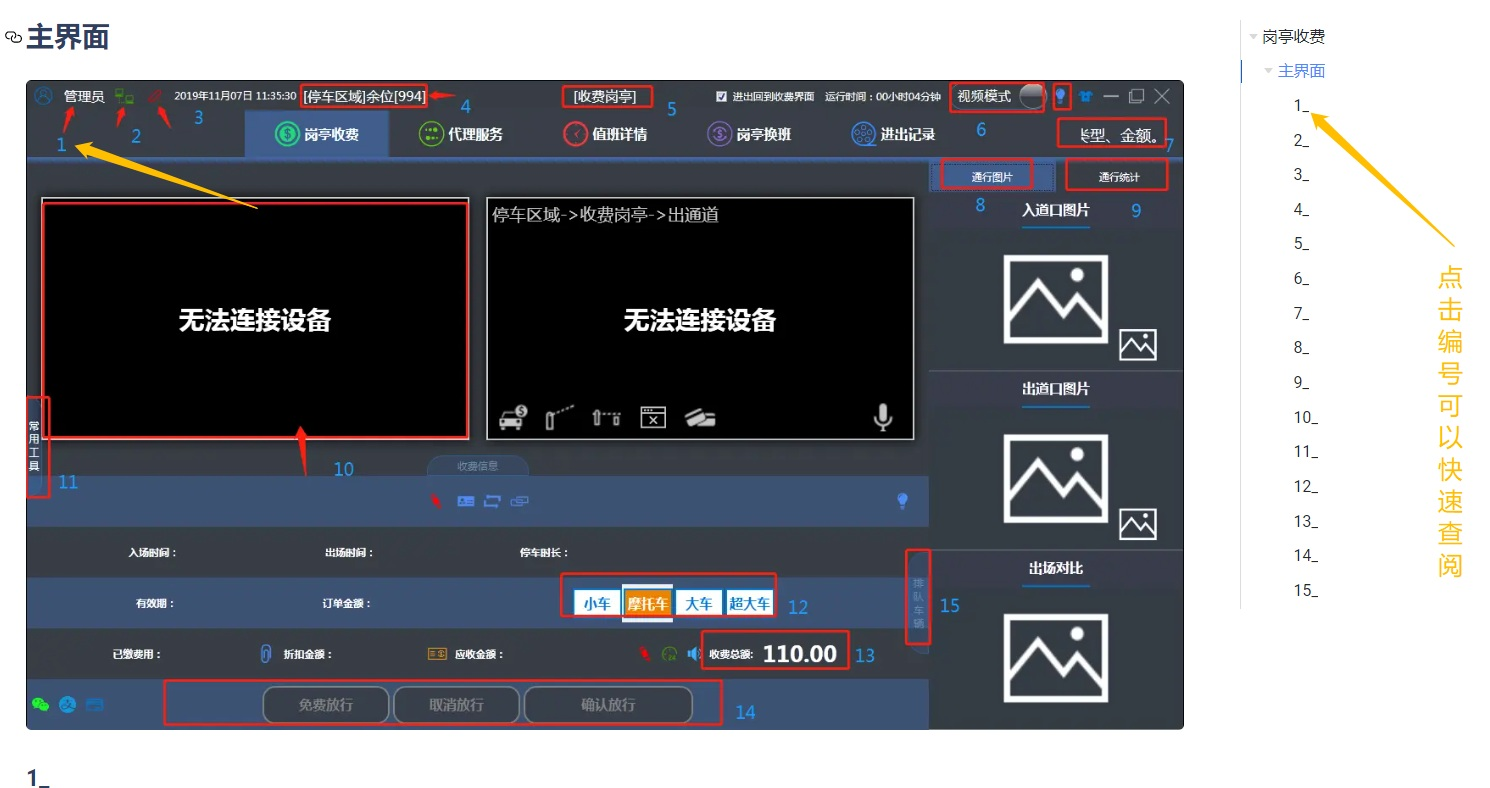The height and width of the screenshot is (788, 1490).
Task: Switch to the 岗亭换班 tab
Action: (x=749, y=134)
